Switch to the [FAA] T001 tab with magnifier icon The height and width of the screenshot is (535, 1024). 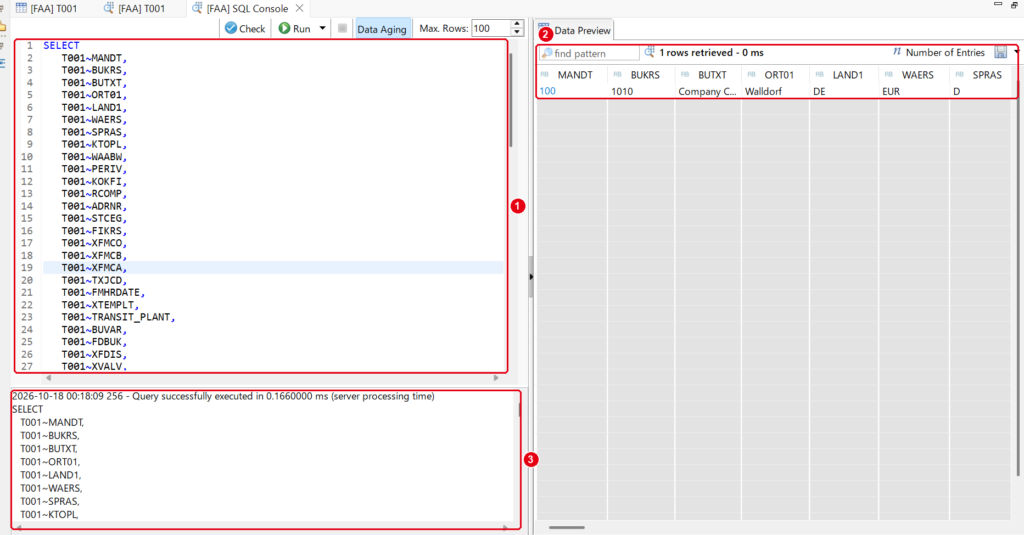pos(135,8)
